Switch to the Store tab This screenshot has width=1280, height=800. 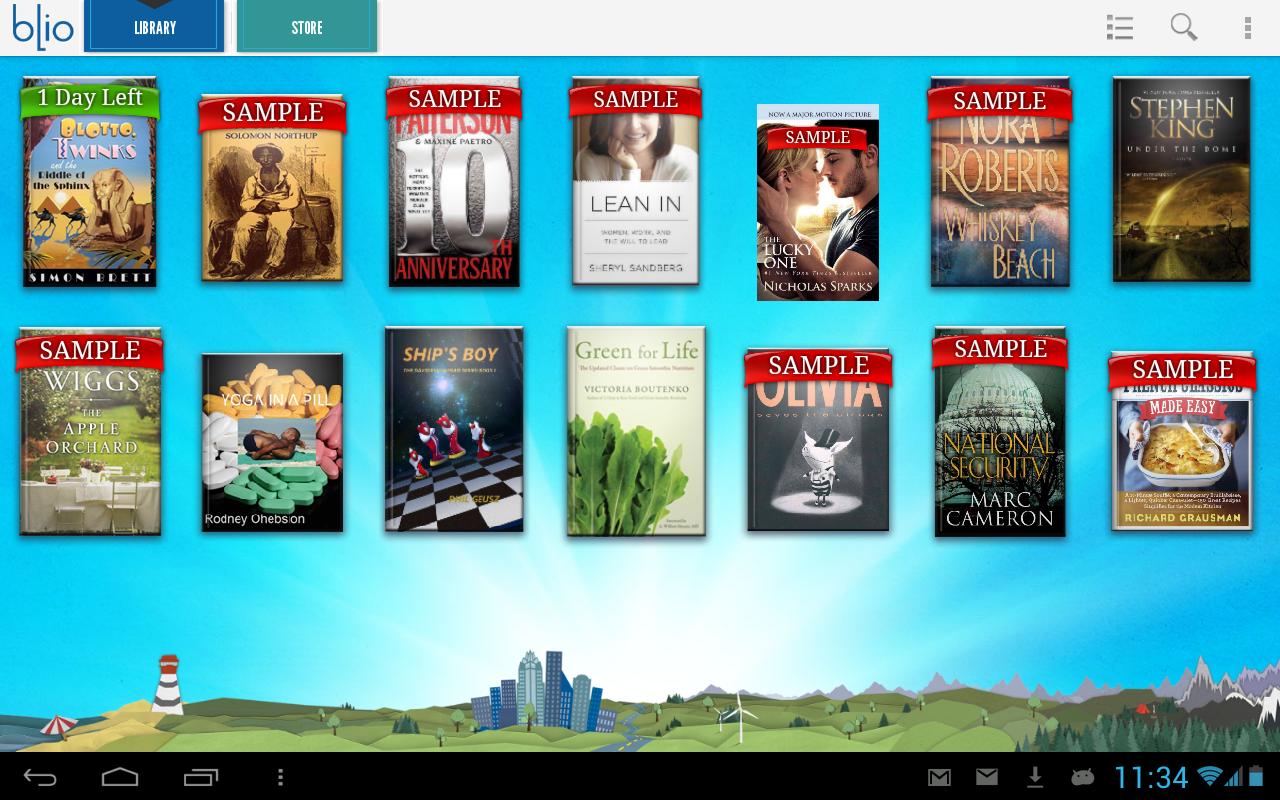click(307, 28)
